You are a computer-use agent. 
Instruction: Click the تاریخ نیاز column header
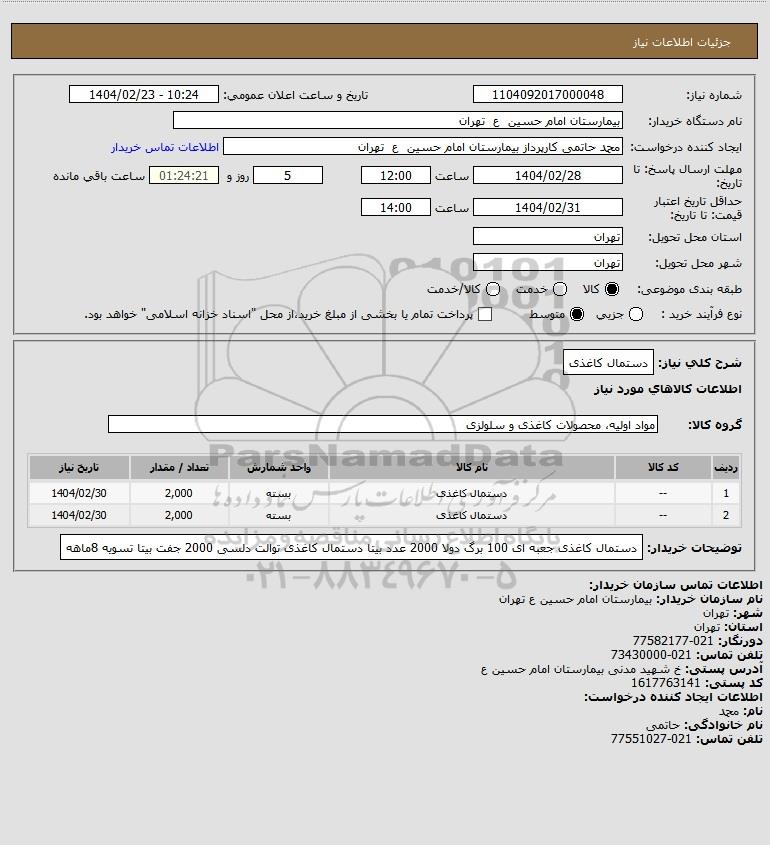79,467
